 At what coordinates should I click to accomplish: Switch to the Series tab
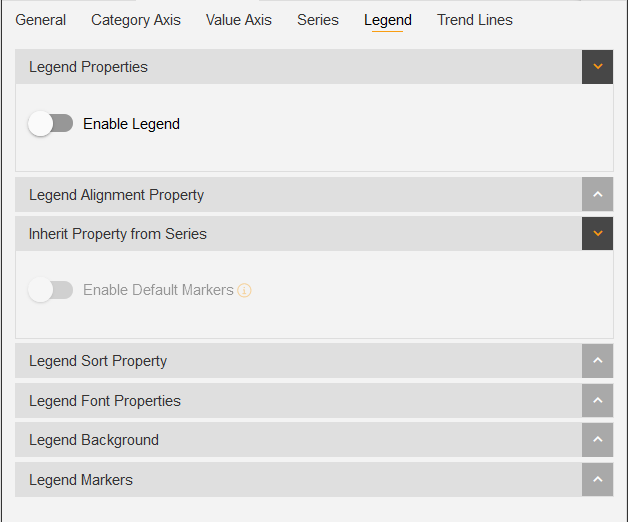[x=318, y=20]
